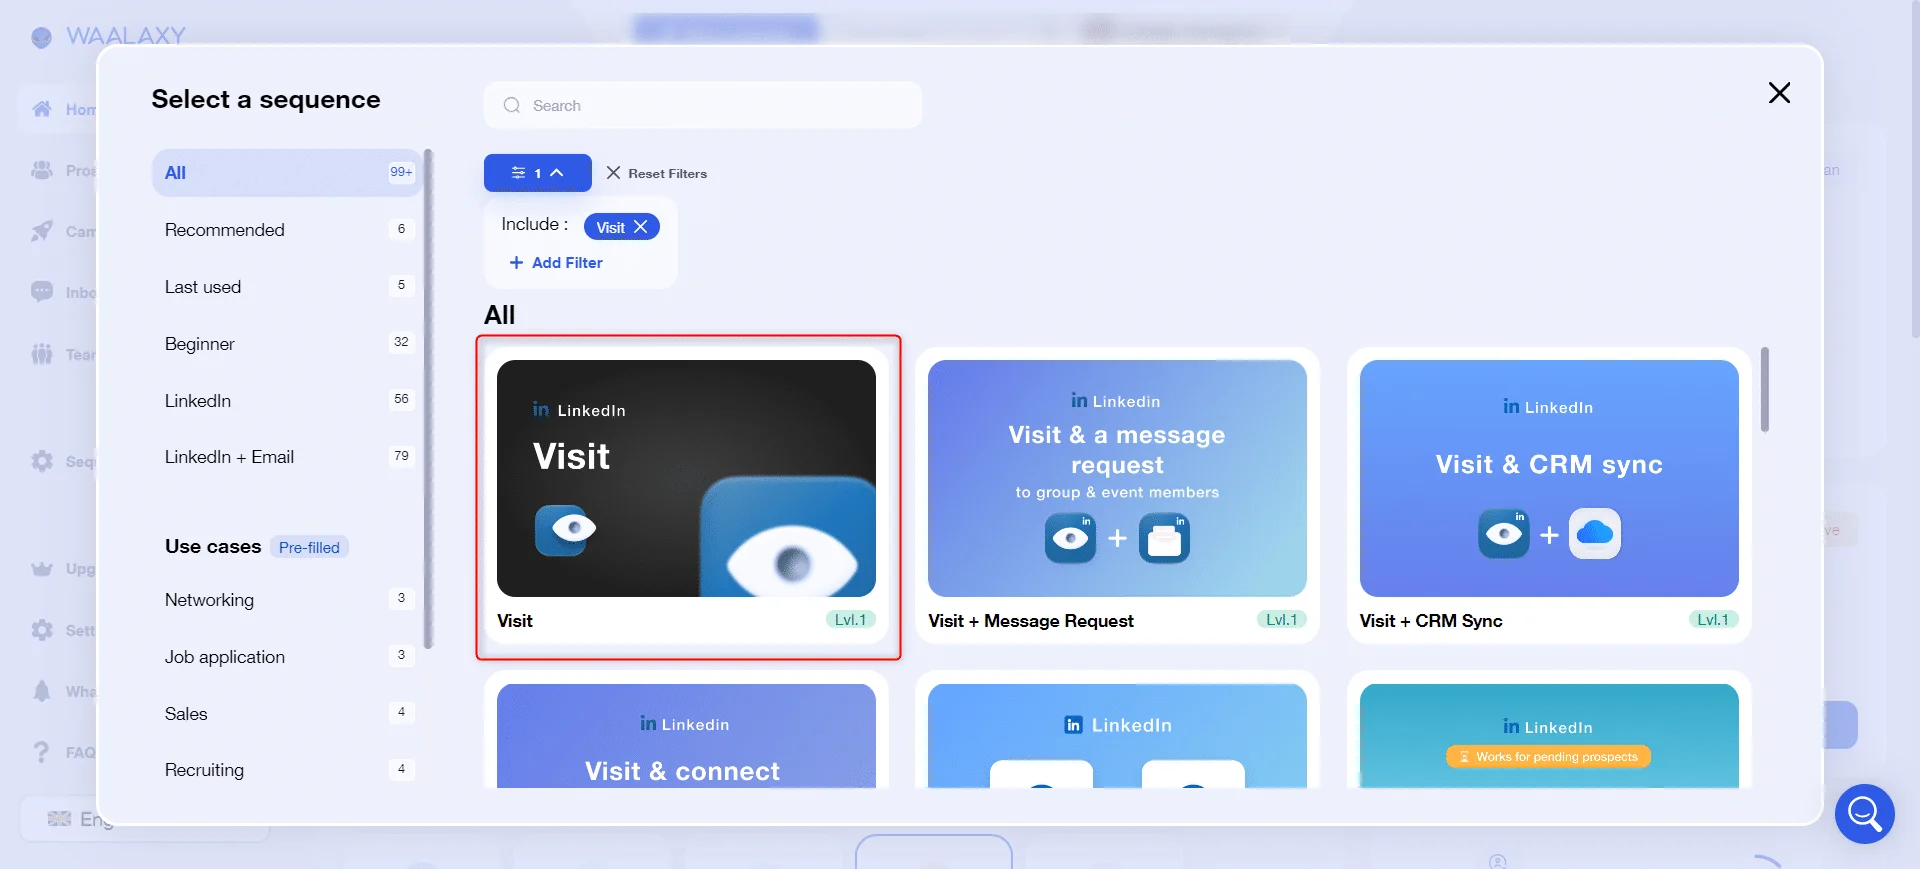Click the Prospects people icon in the background sidebar

(x=42, y=170)
